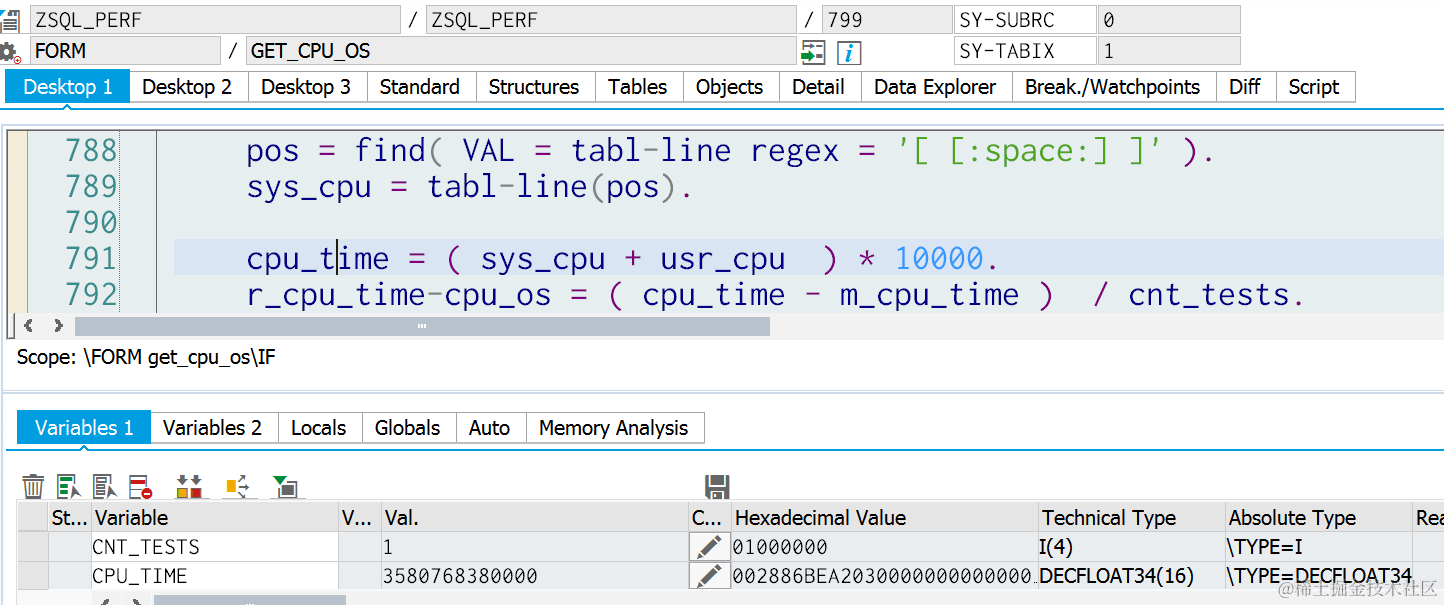This screenshot has height=605, width=1444.
Task: Click the first program field showing ZSQL_PERF
Action: [215, 20]
